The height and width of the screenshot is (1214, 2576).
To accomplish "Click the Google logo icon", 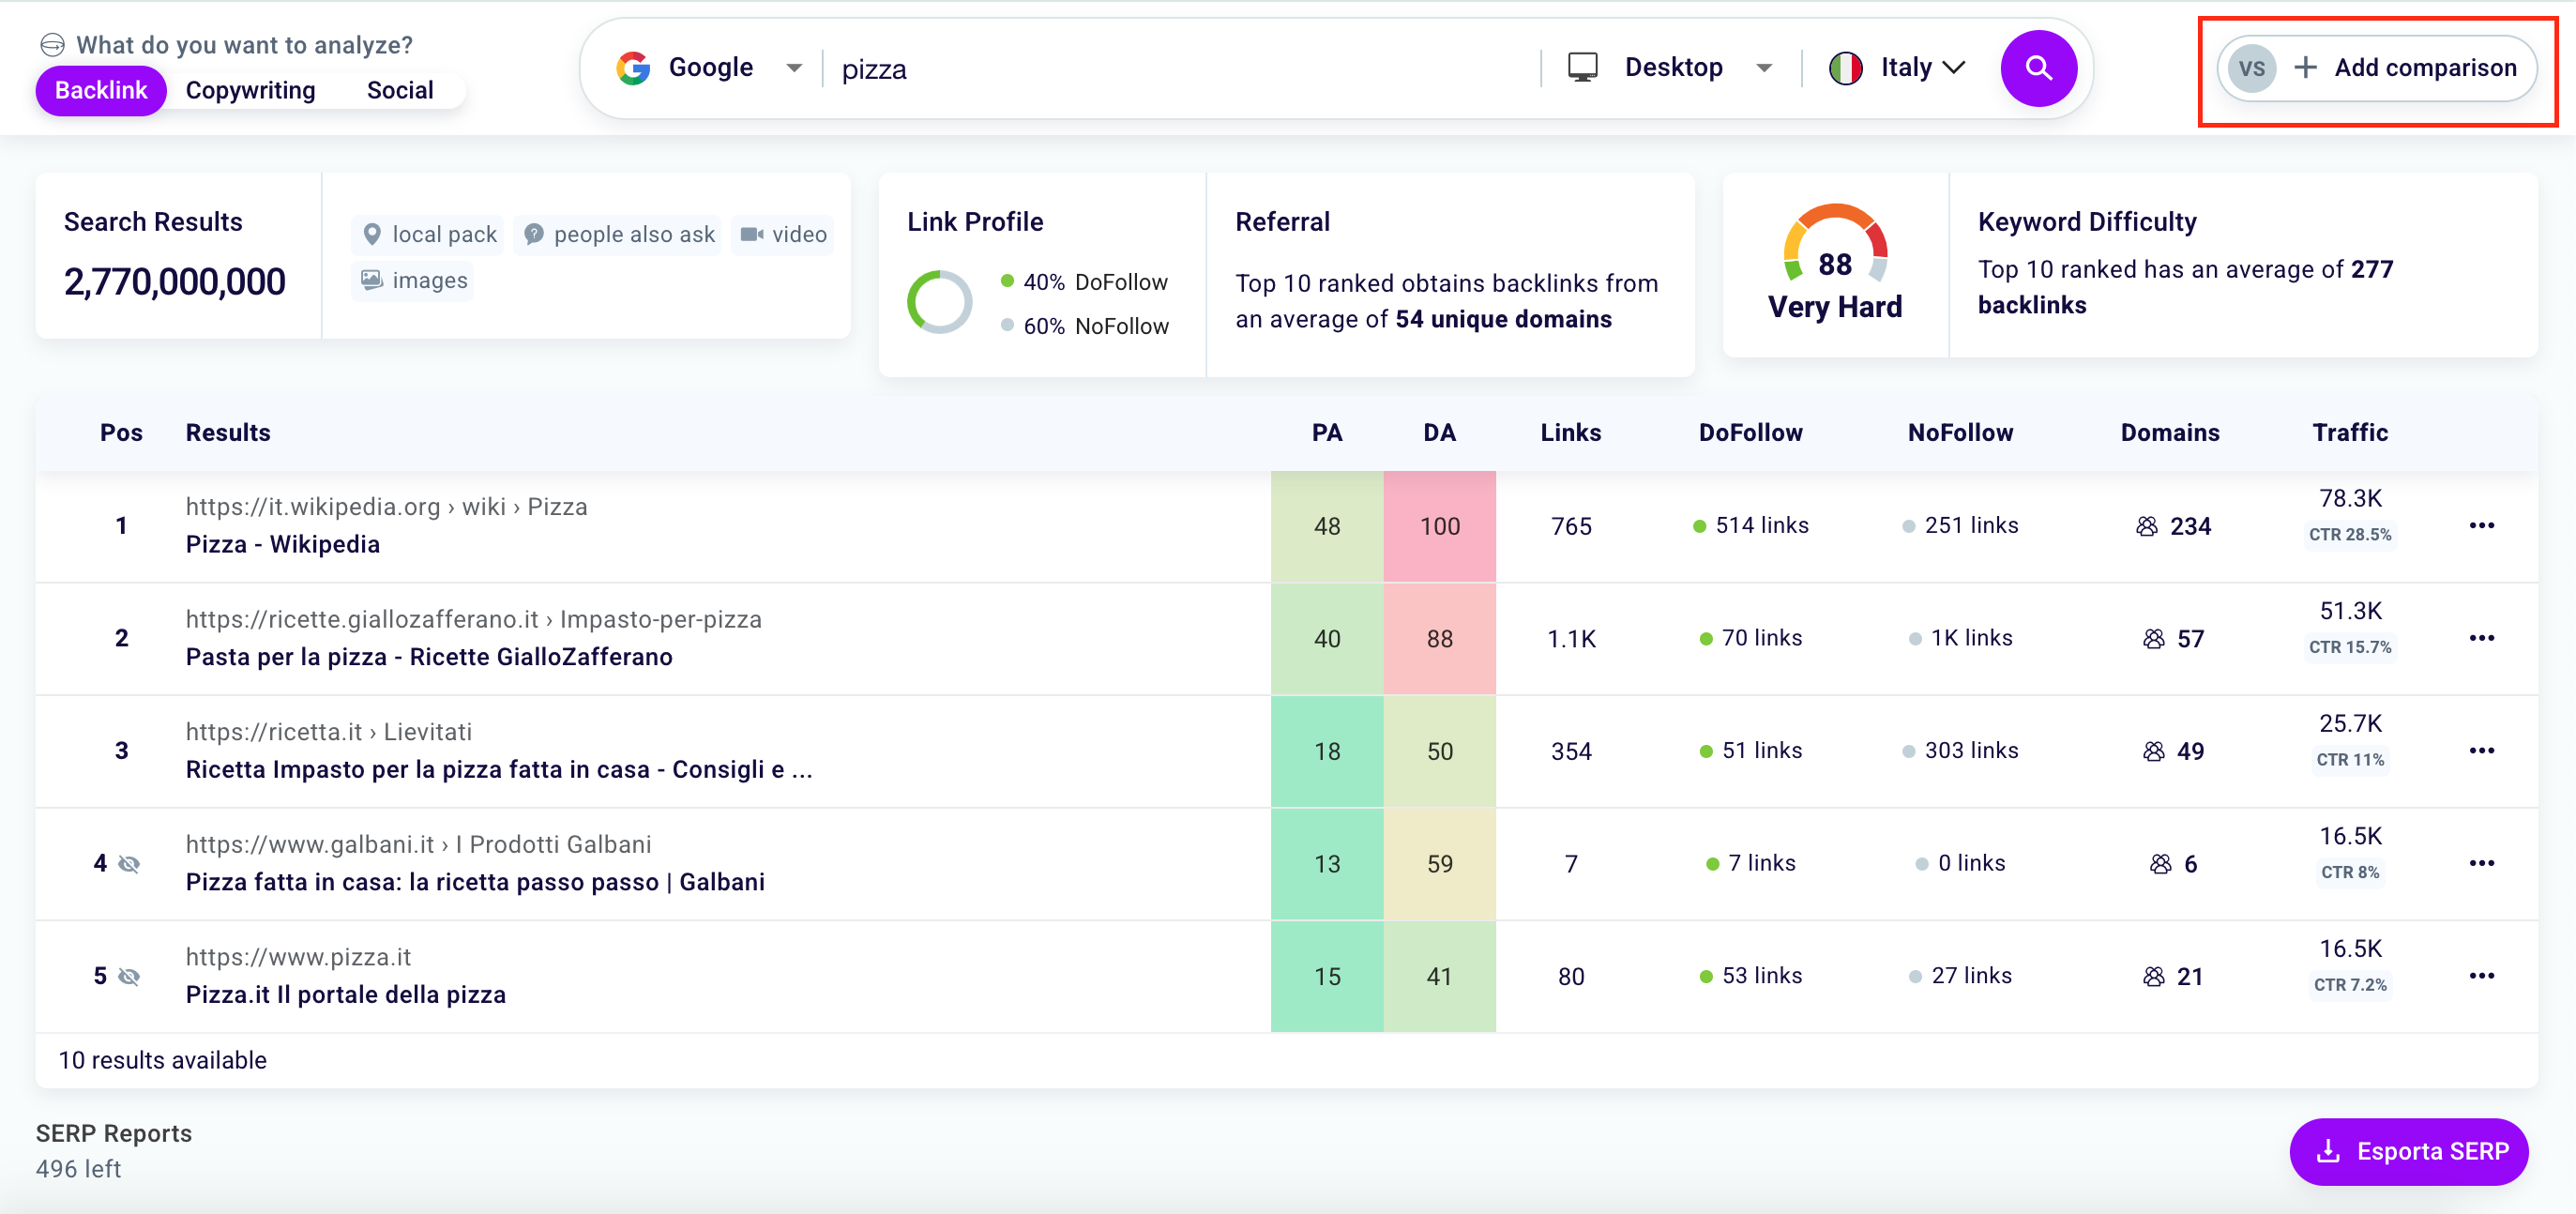I will tap(633, 68).
